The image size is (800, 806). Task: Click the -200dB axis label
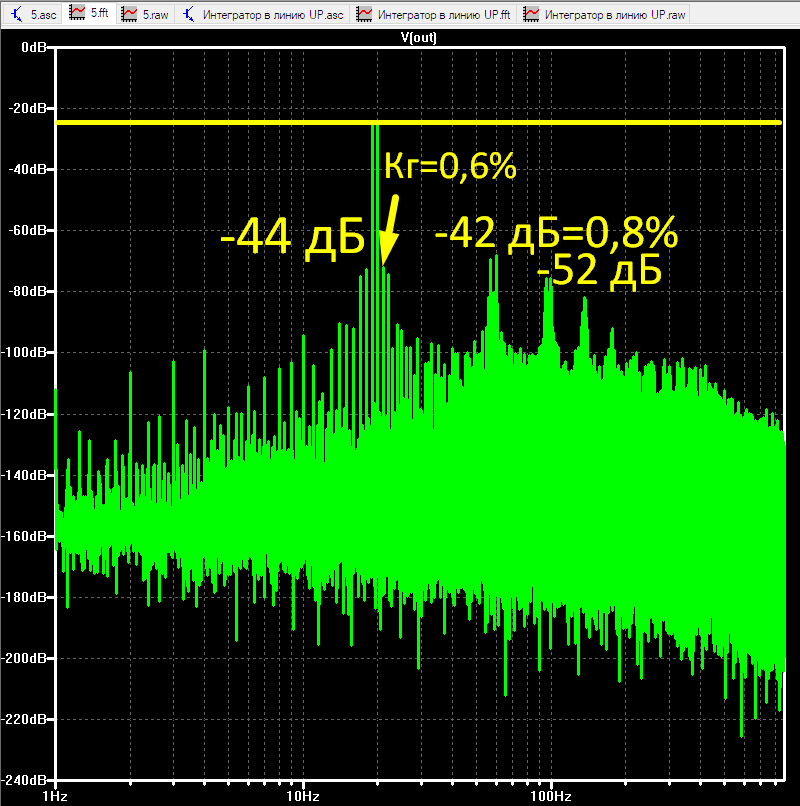(24, 658)
